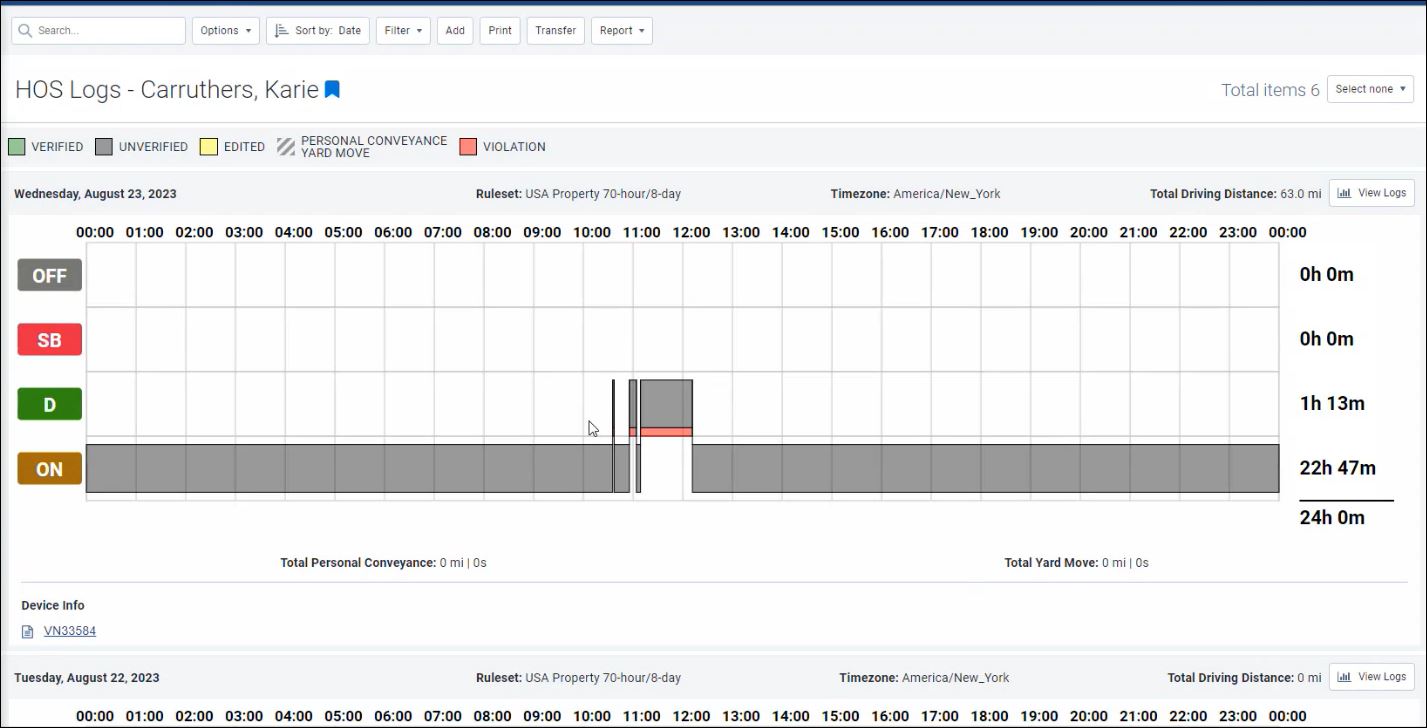
Task: Click the blue bookmark icon beside Carruthers, Karie
Action: click(332, 90)
